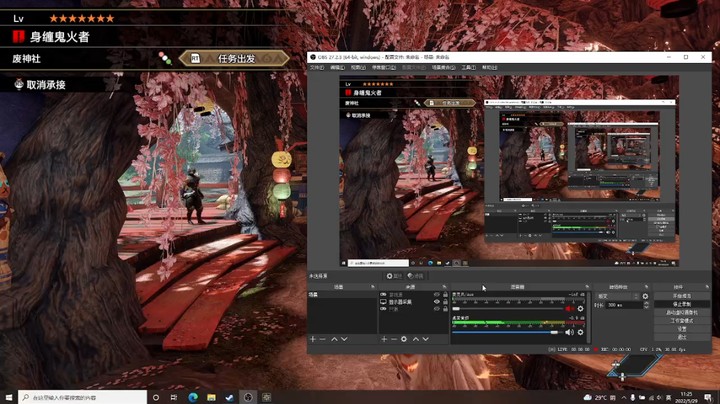
Task: Click 开始推流 start streaming button
Action: [x=681, y=296]
